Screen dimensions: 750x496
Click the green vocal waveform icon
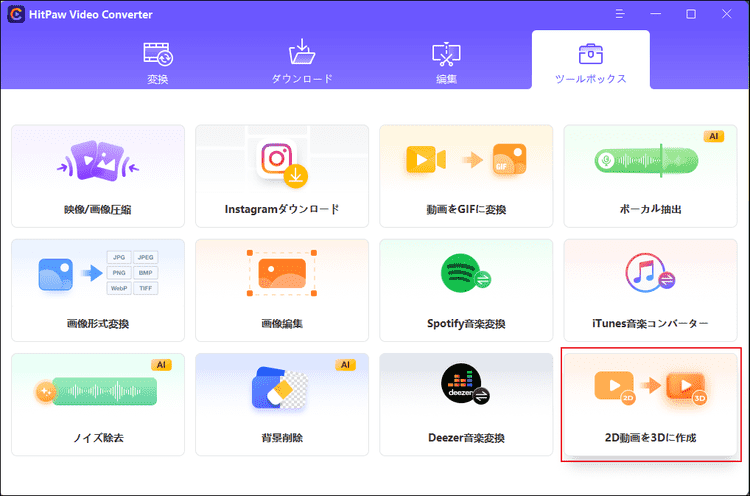(x=646, y=160)
